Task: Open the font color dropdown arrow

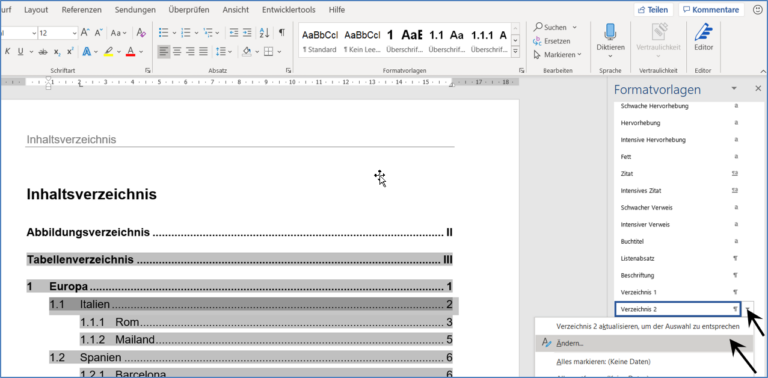Action: [x=141, y=51]
